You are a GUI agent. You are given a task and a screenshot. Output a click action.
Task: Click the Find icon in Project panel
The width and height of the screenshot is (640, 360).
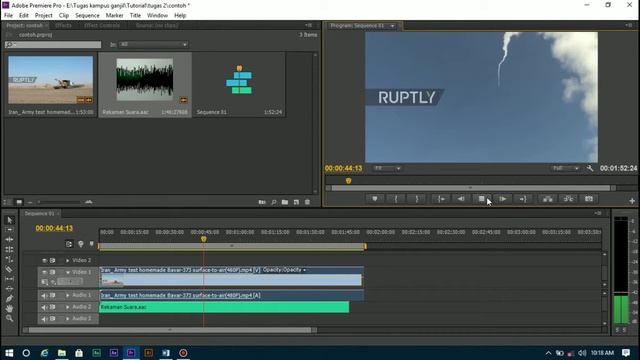[274, 202]
